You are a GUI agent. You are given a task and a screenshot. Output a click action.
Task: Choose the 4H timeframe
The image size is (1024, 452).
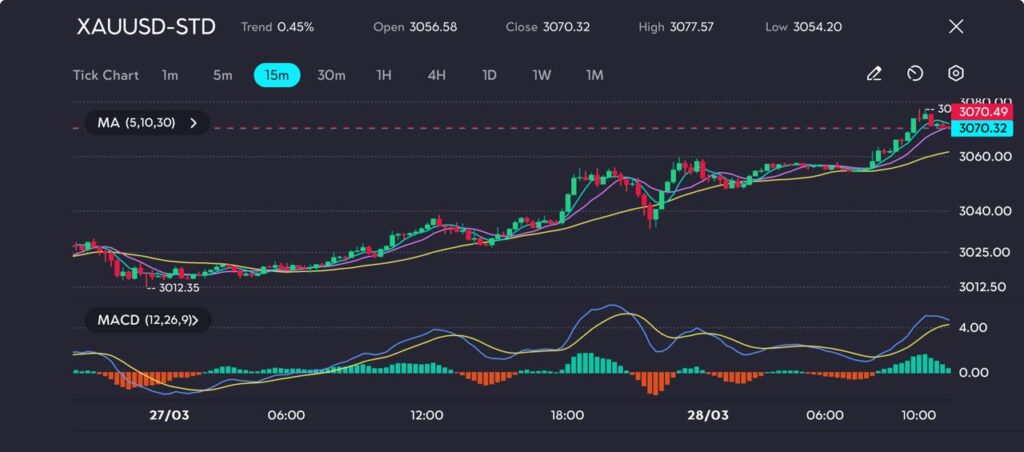pos(436,75)
